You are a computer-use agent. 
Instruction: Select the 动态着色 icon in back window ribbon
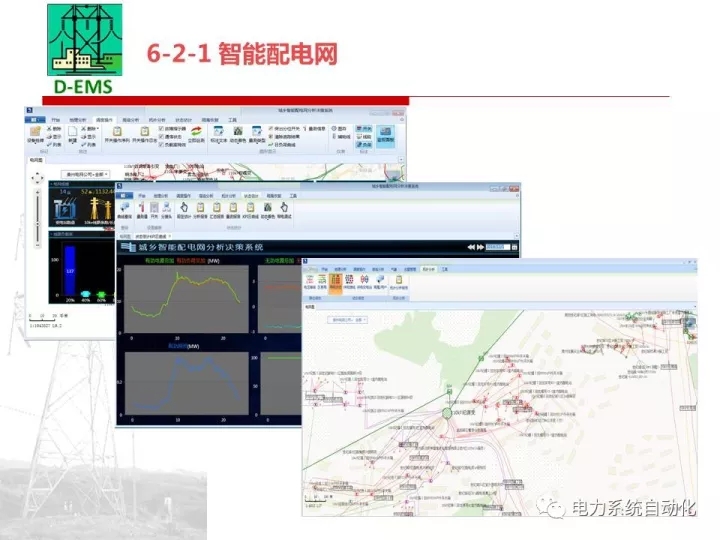(x=238, y=134)
